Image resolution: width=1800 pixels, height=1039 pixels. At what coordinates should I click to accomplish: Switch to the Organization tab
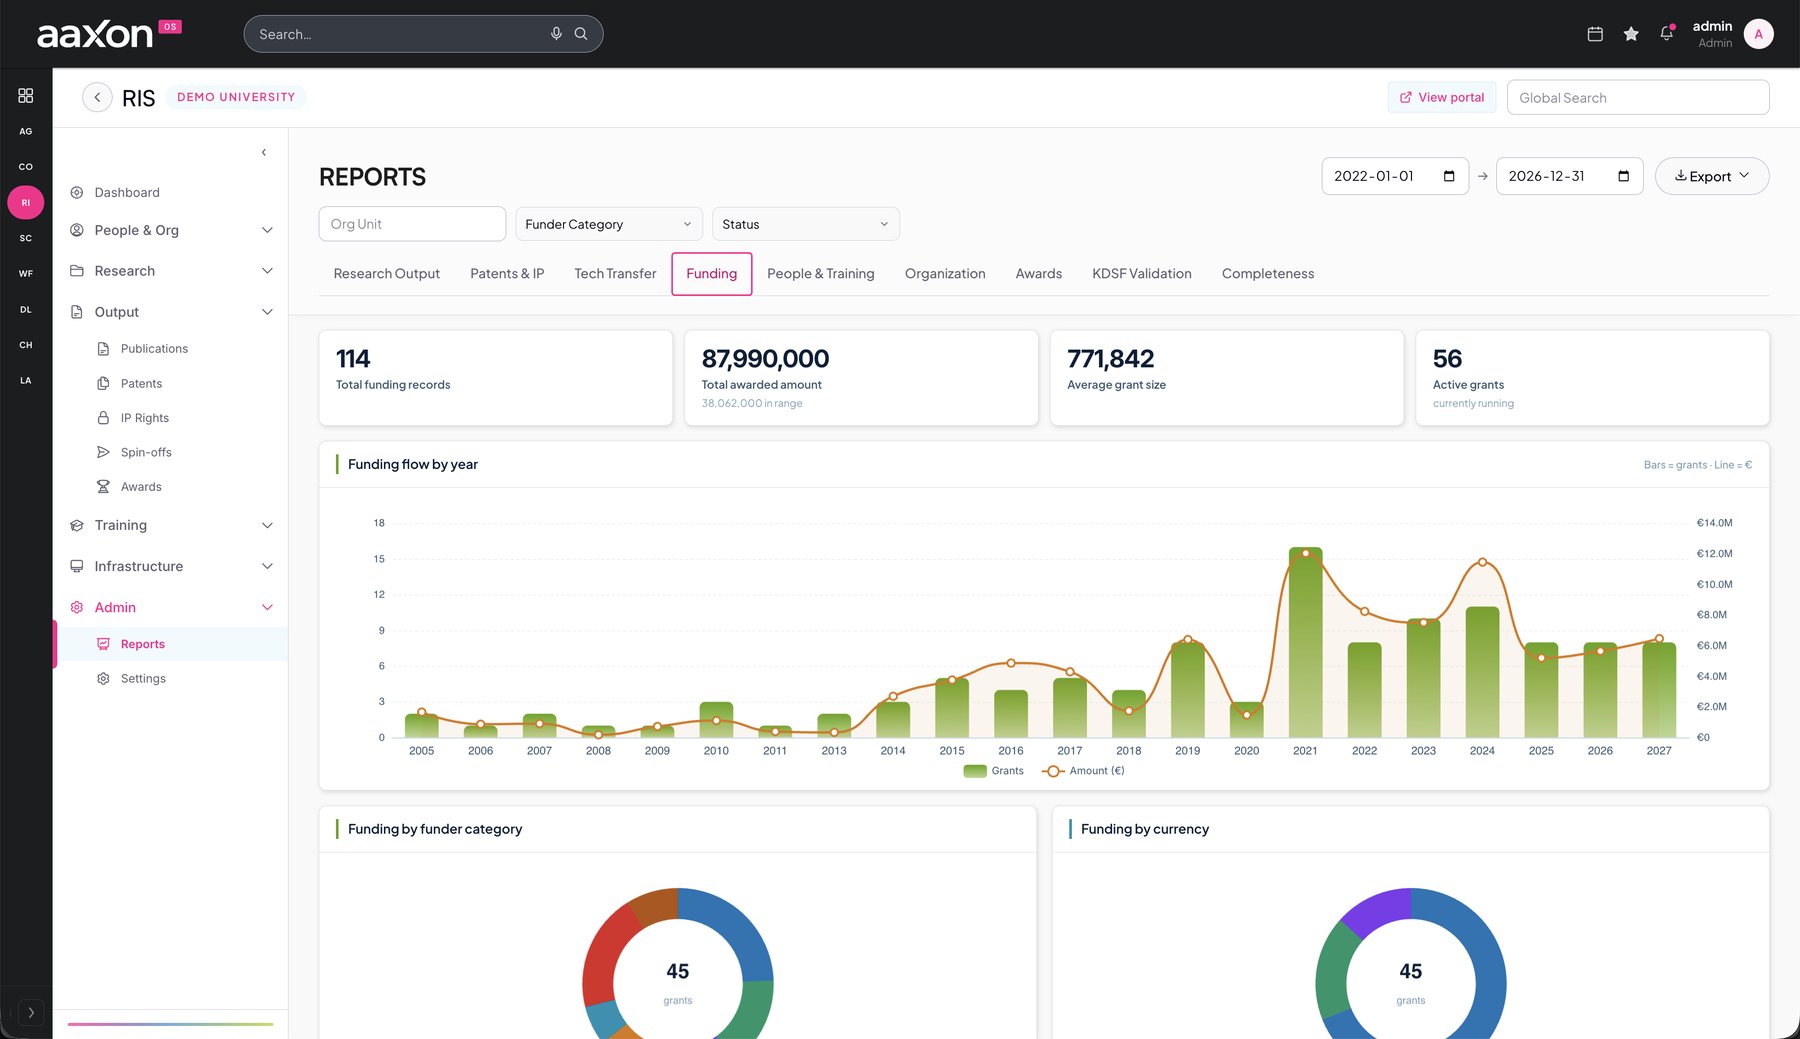(945, 274)
